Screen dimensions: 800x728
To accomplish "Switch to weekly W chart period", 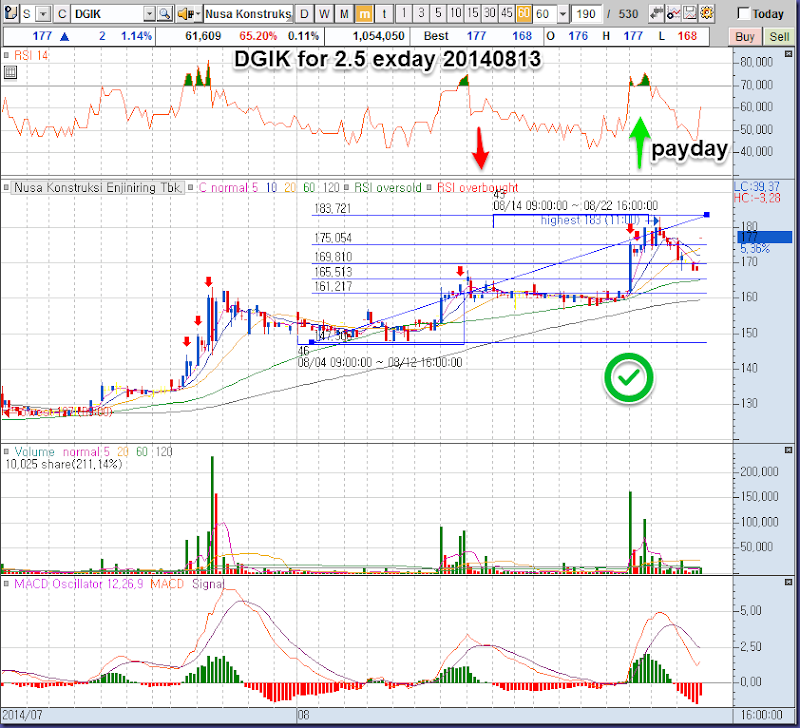I will pyautogui.click(x=324, y=14).
